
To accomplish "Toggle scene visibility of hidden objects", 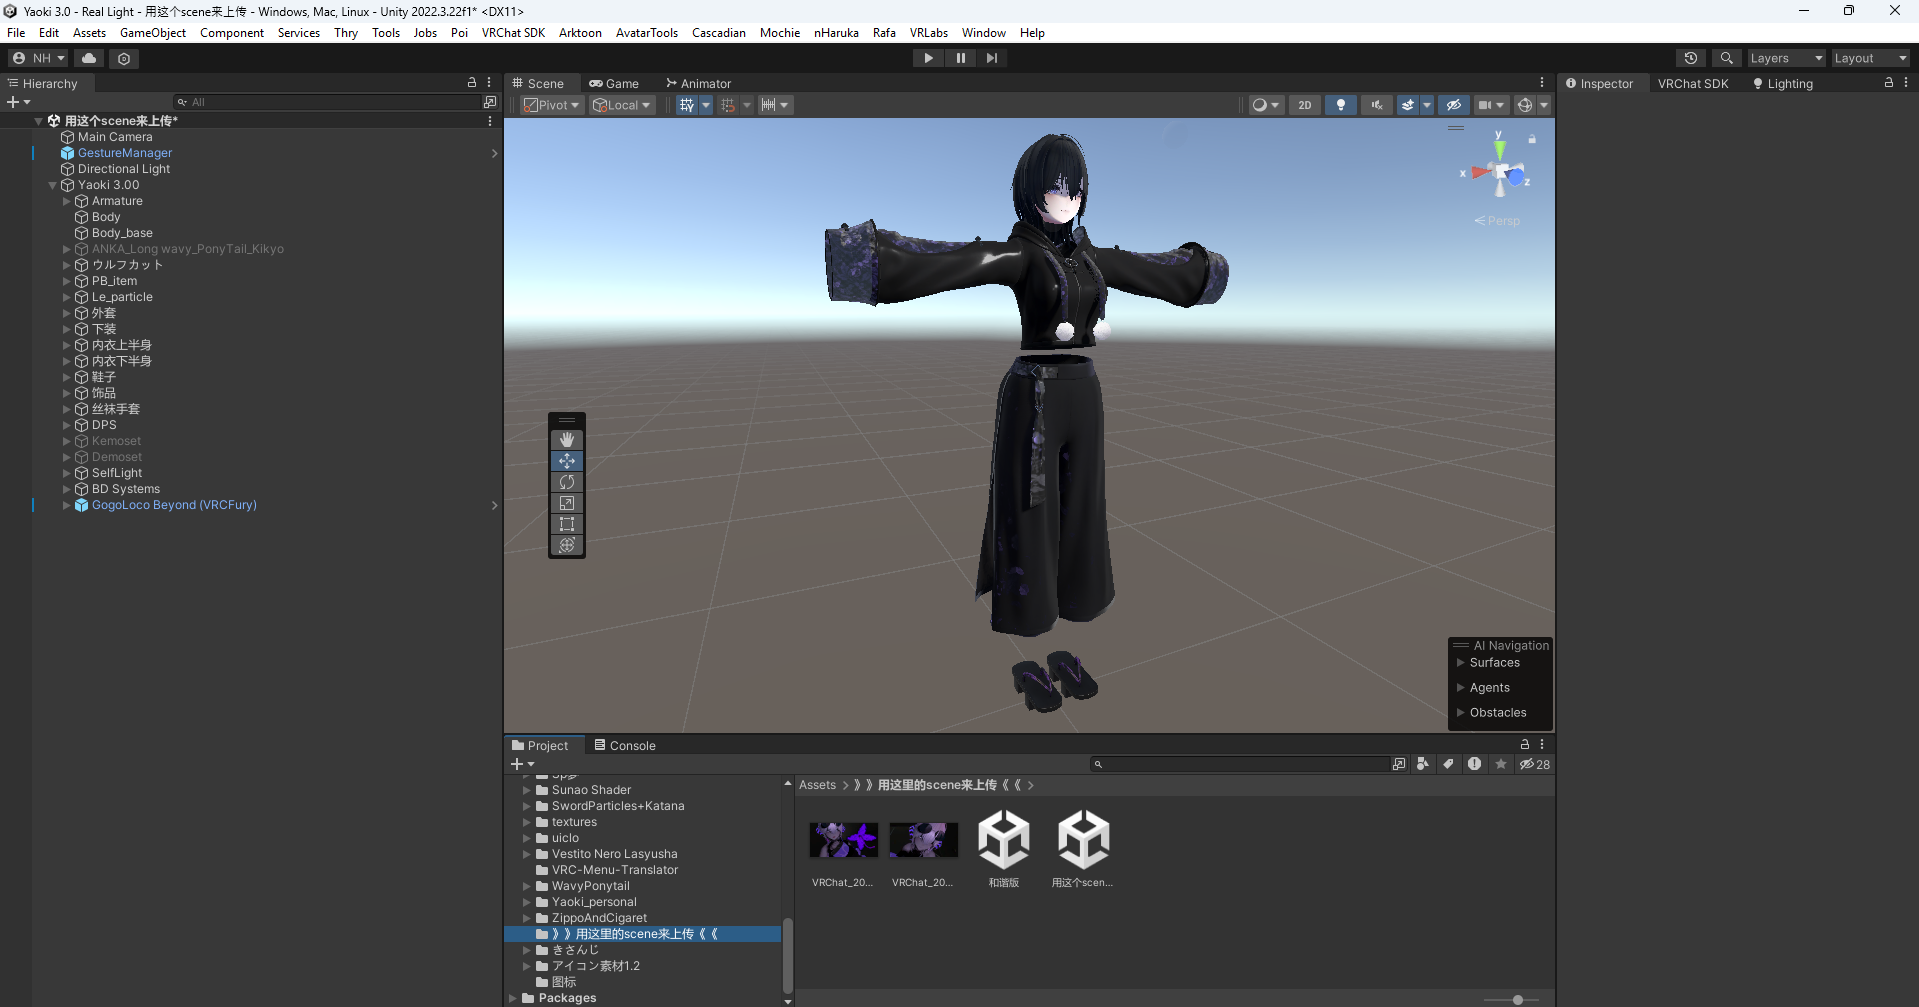I will (1454, 105).
